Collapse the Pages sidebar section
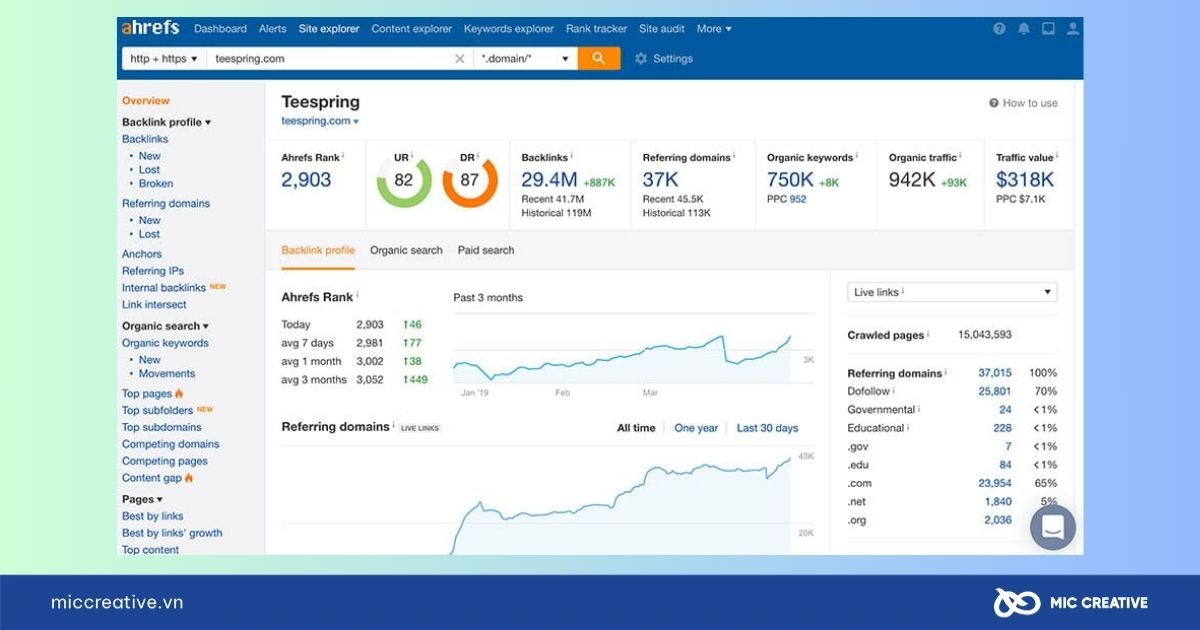This screenshot has width=1200, height=630. [x=142, y=499]
